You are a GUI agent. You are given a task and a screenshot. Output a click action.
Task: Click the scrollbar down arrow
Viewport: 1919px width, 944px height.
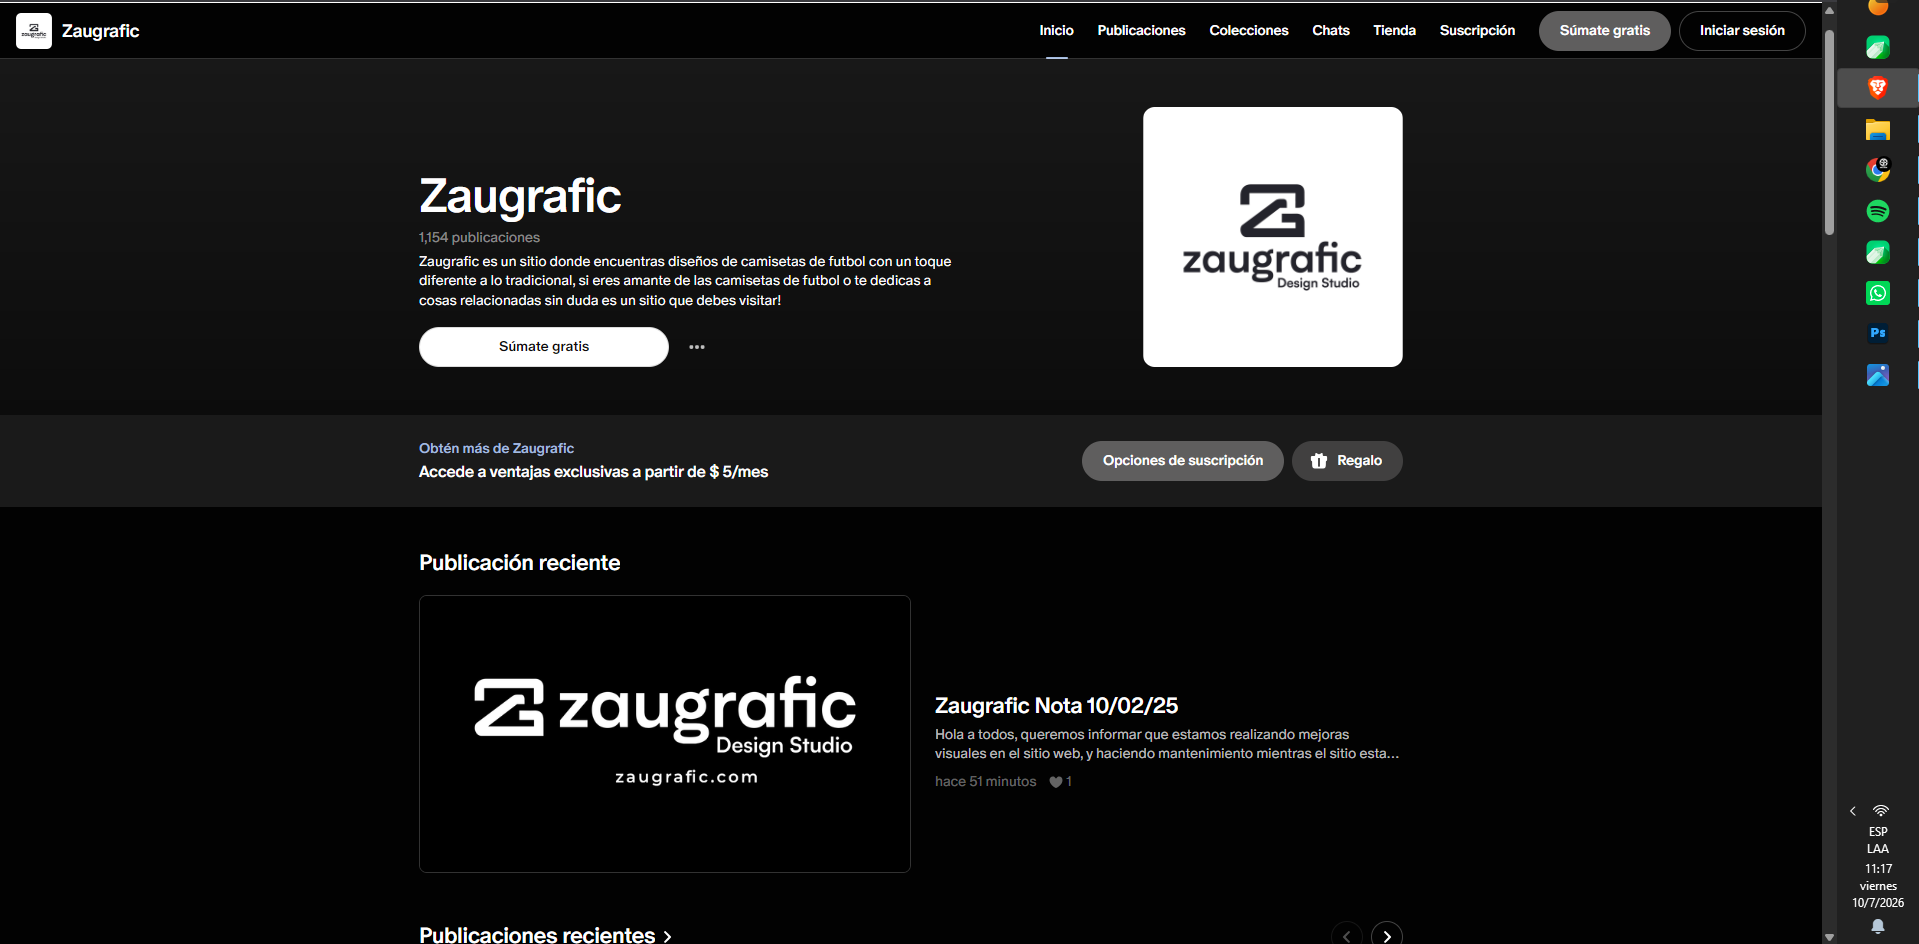tap(1829, 937)
